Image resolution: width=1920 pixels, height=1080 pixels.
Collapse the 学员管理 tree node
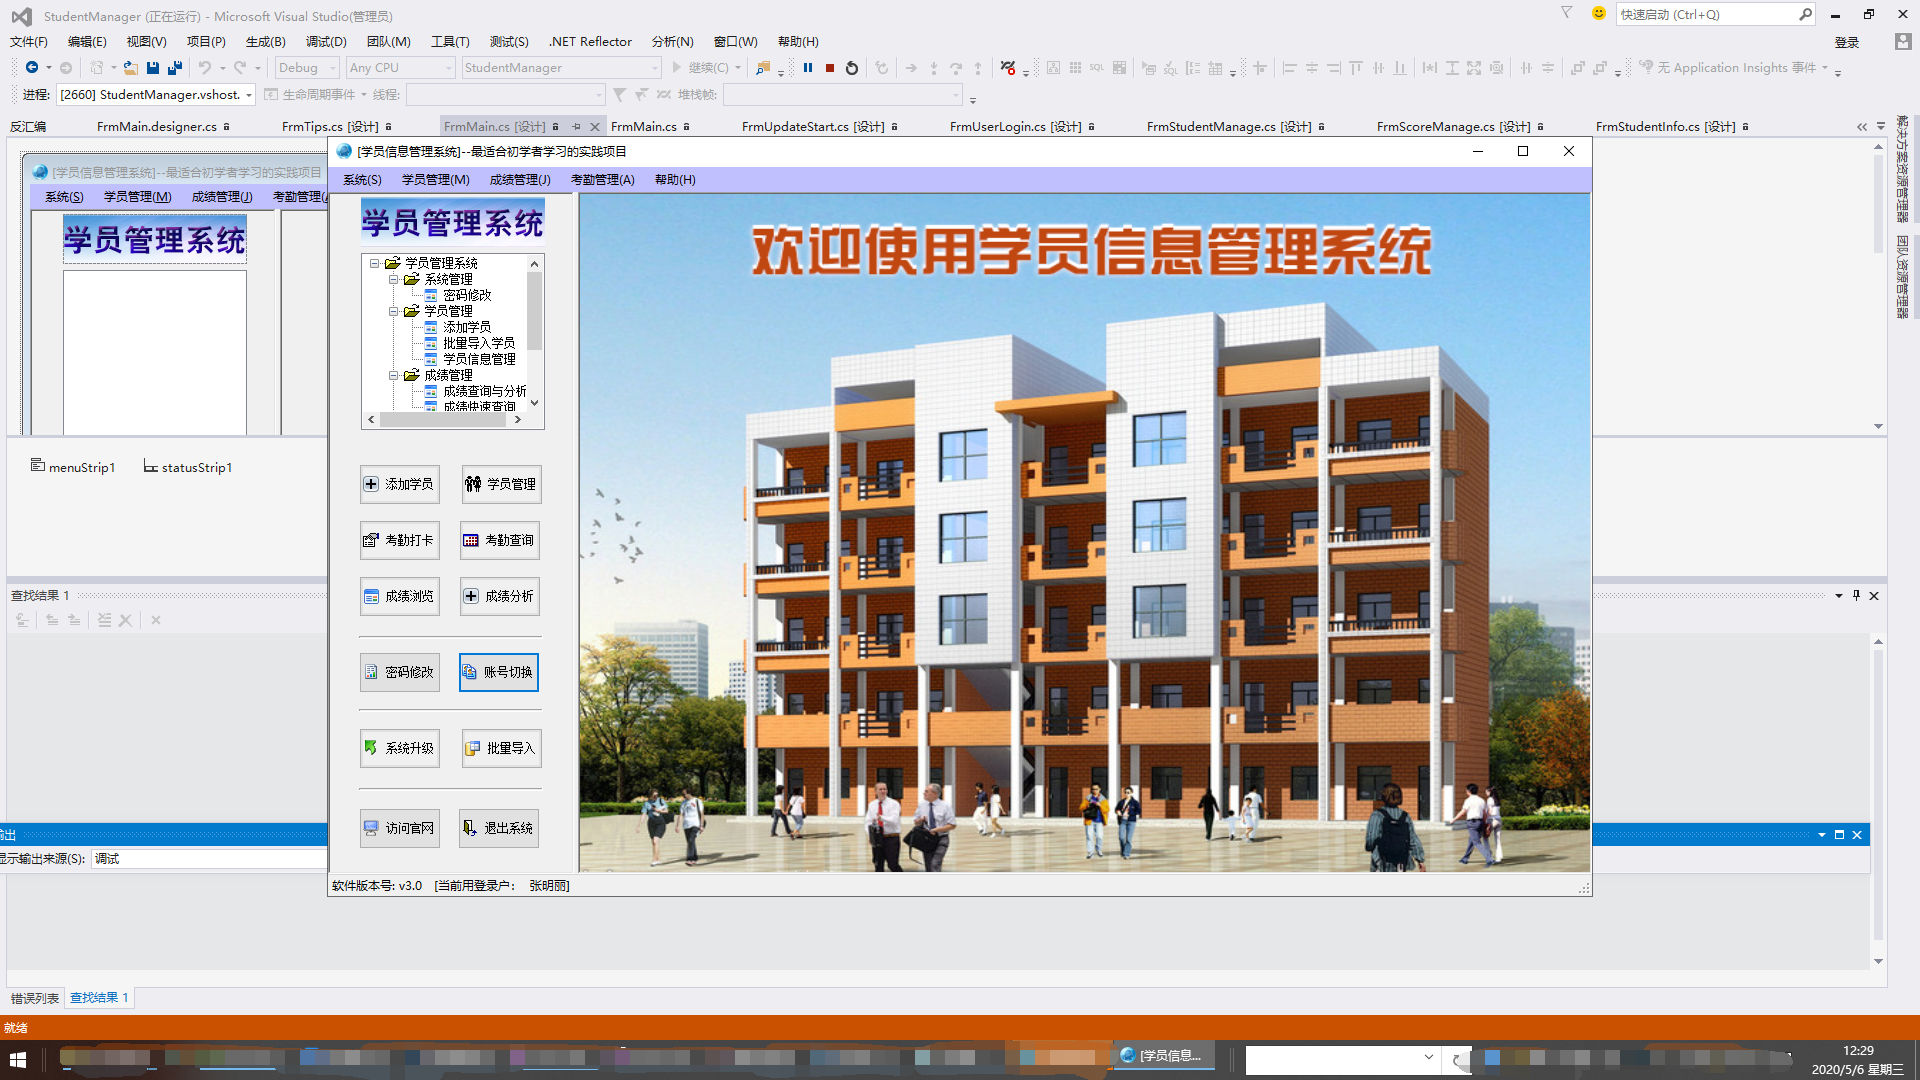point(394,311)
